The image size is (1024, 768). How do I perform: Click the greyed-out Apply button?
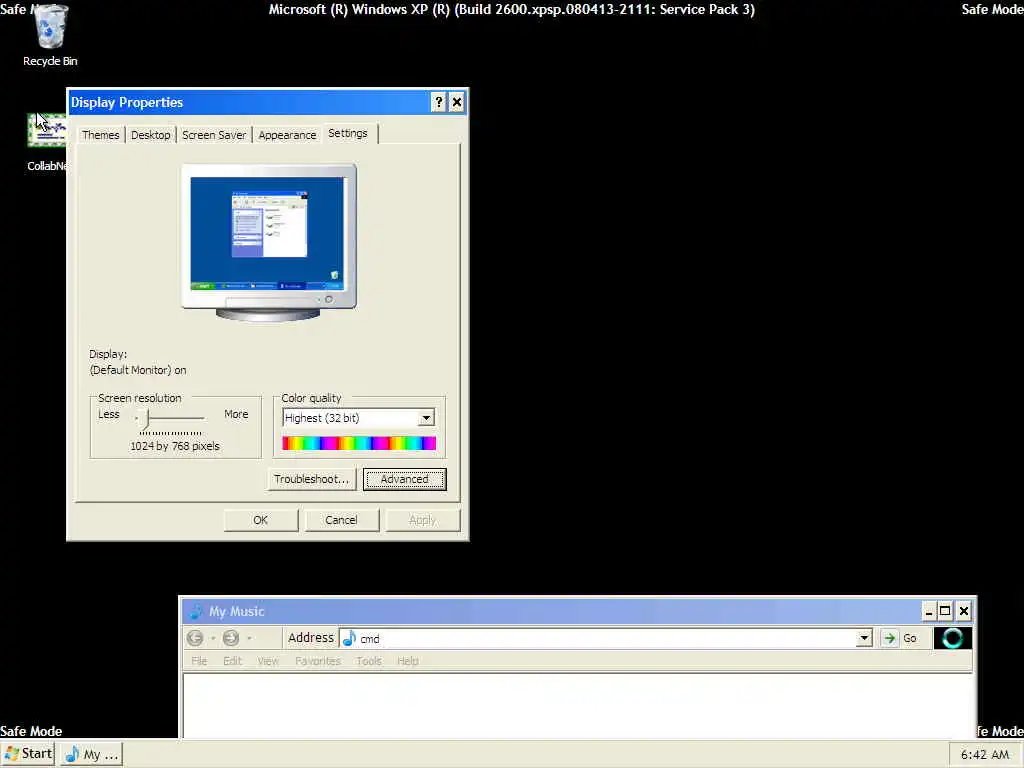tap(423, 520)
